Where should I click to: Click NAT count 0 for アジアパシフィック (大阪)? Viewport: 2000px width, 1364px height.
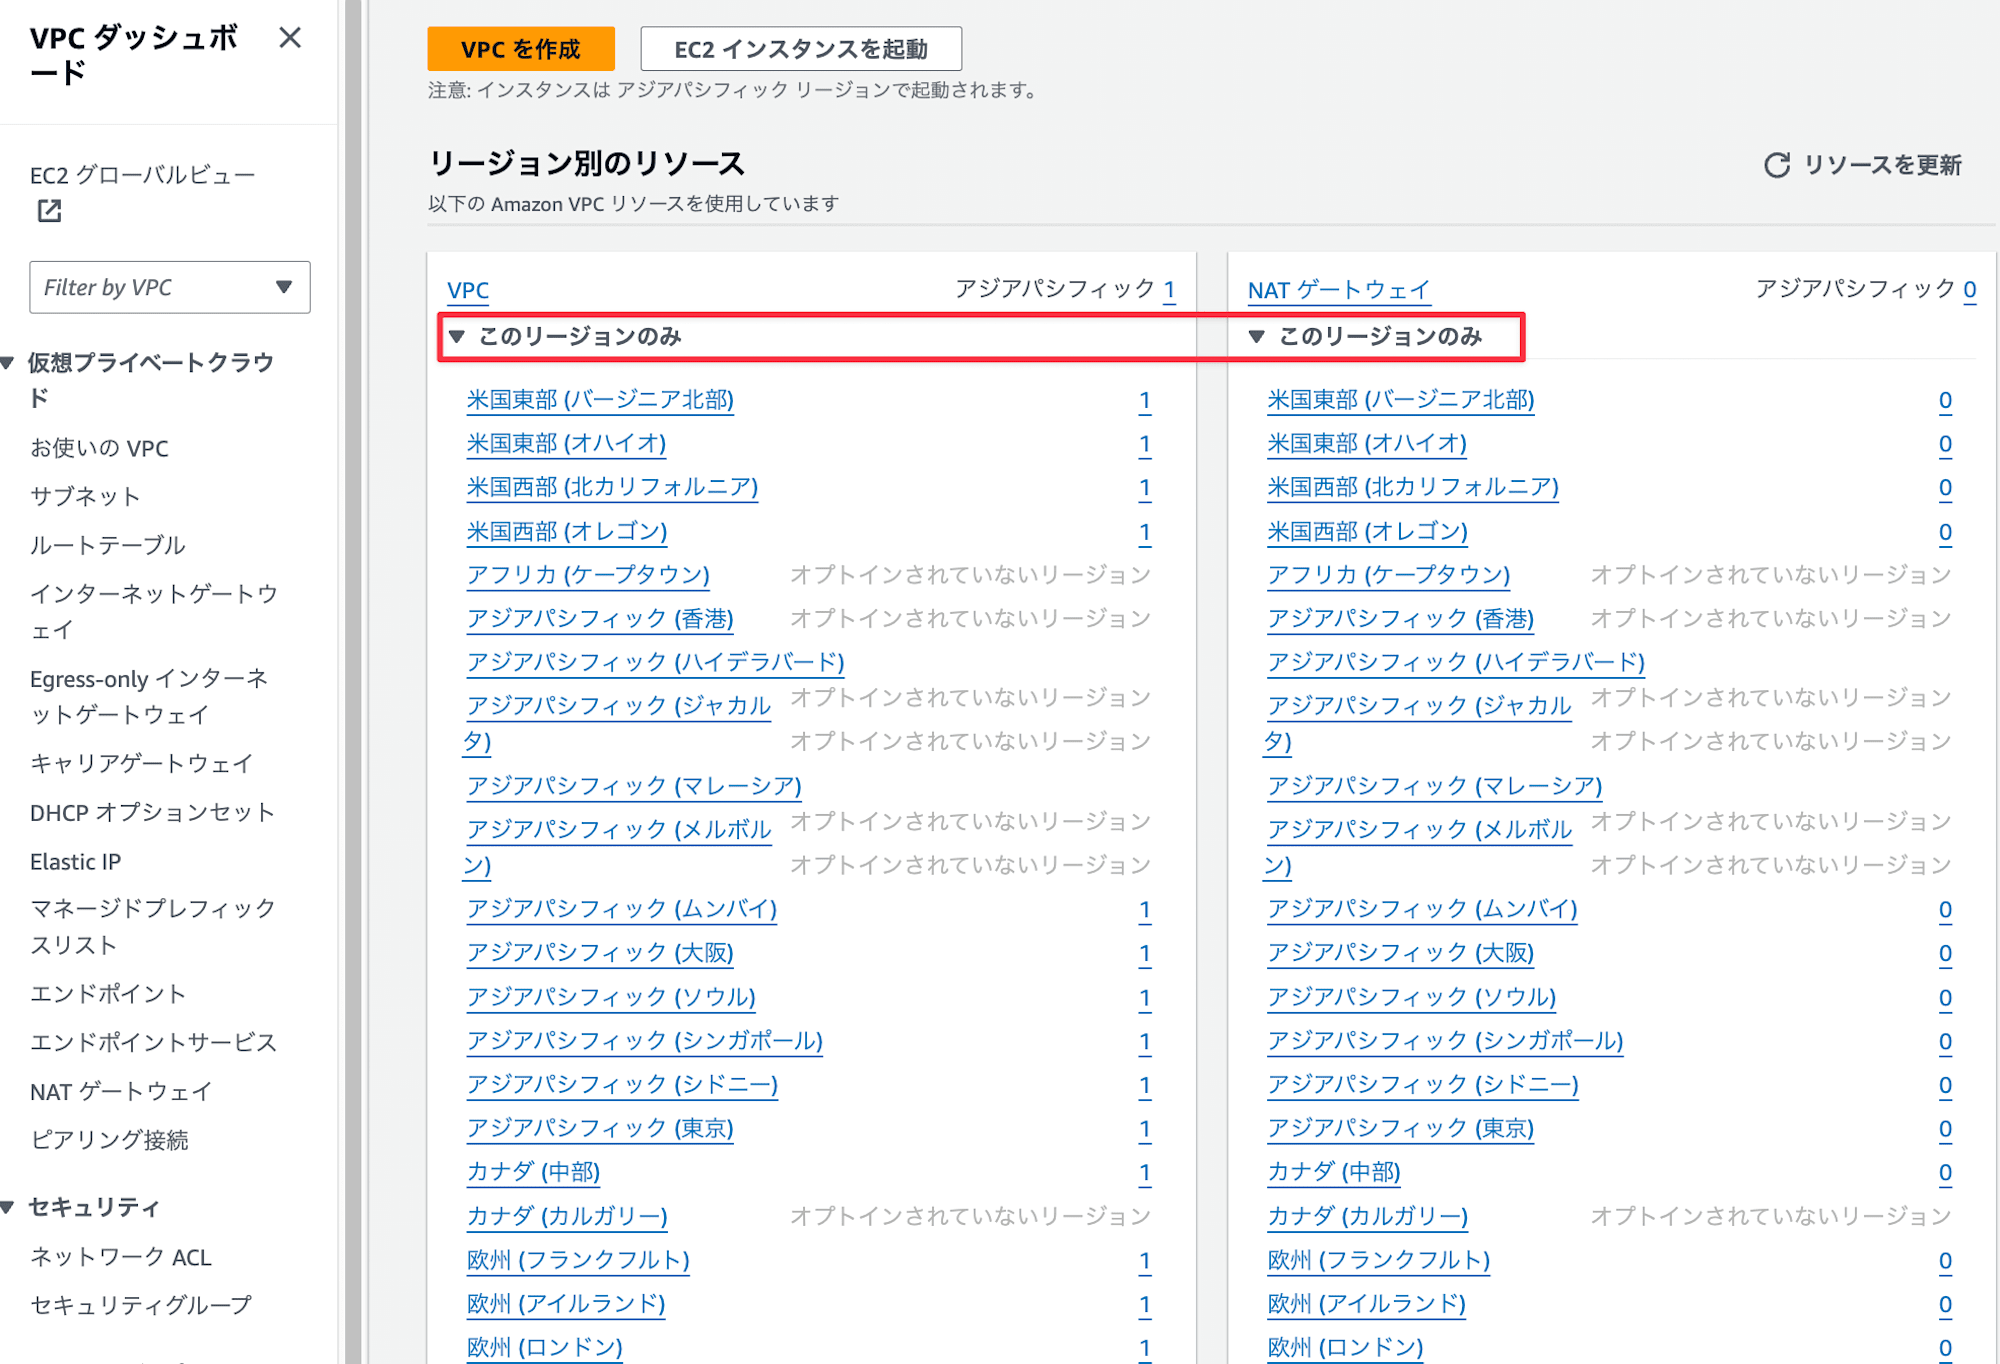(1945, 954)
